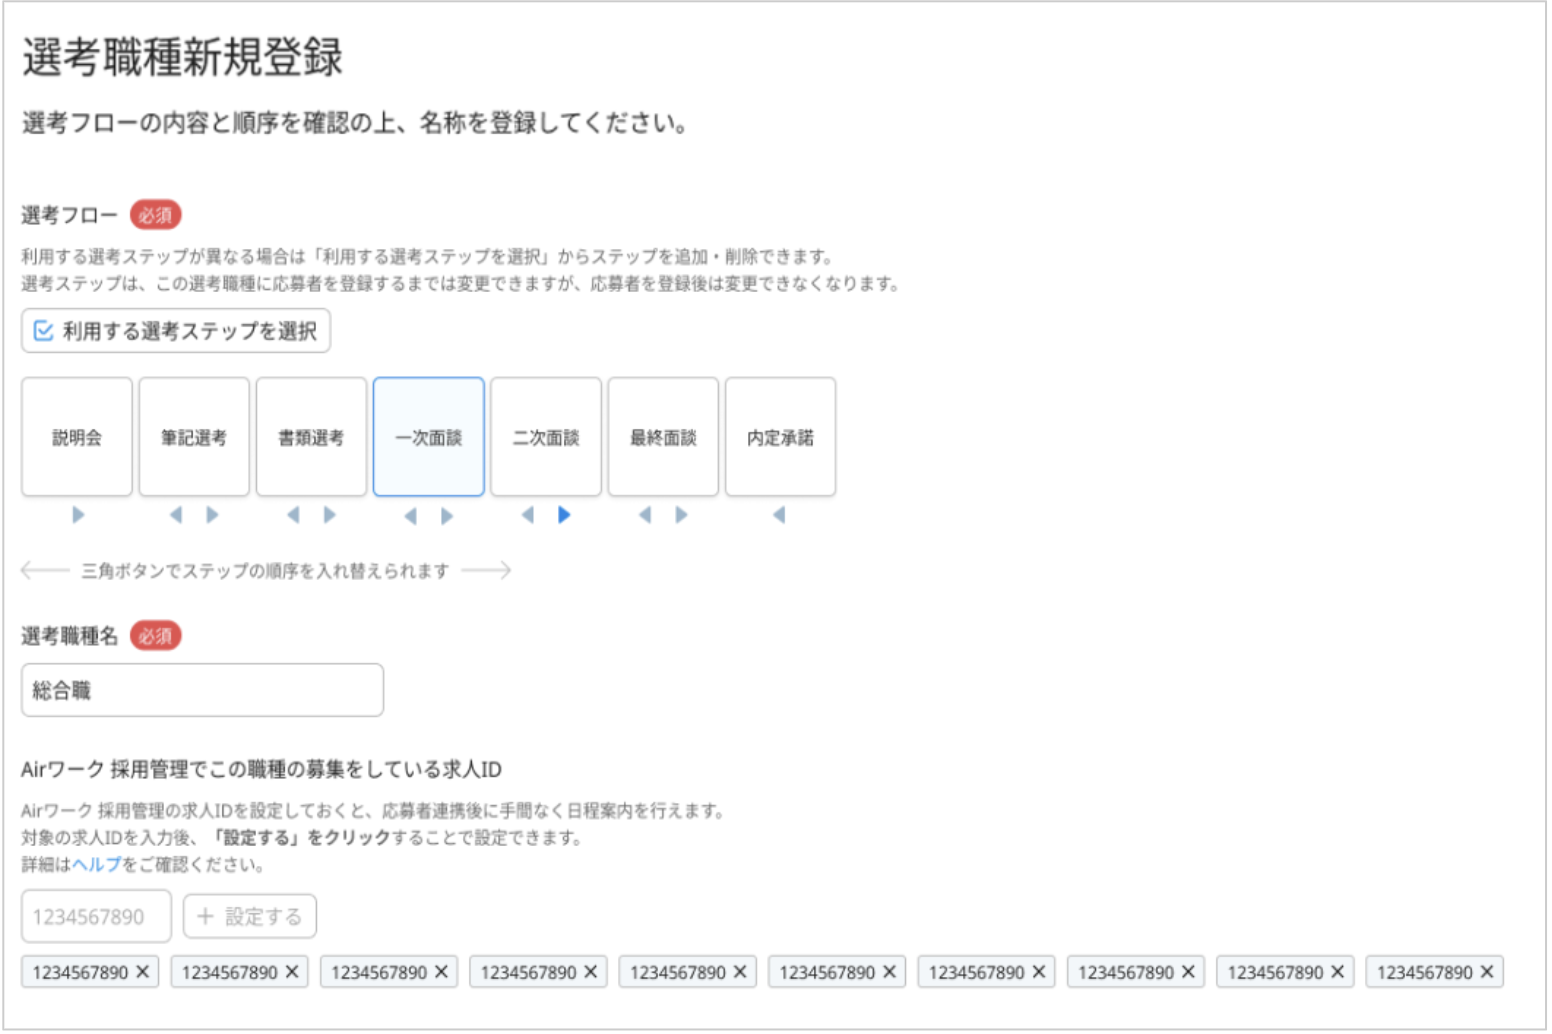This screenshot has width=1552, height=1034.
Task: Move 書類選考 step left with triangle
Action: point(293,515)
